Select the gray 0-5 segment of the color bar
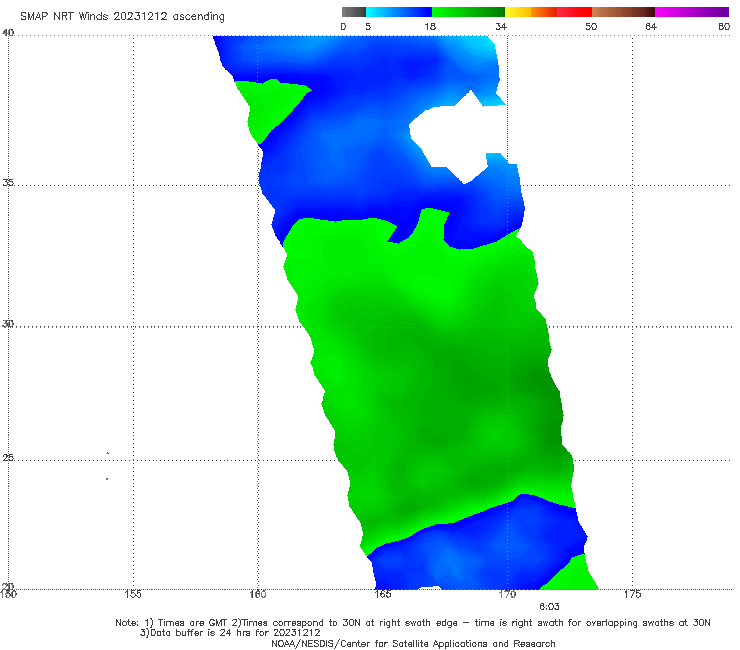Screen dimensions: 740x650 click(x=354, y=12)
